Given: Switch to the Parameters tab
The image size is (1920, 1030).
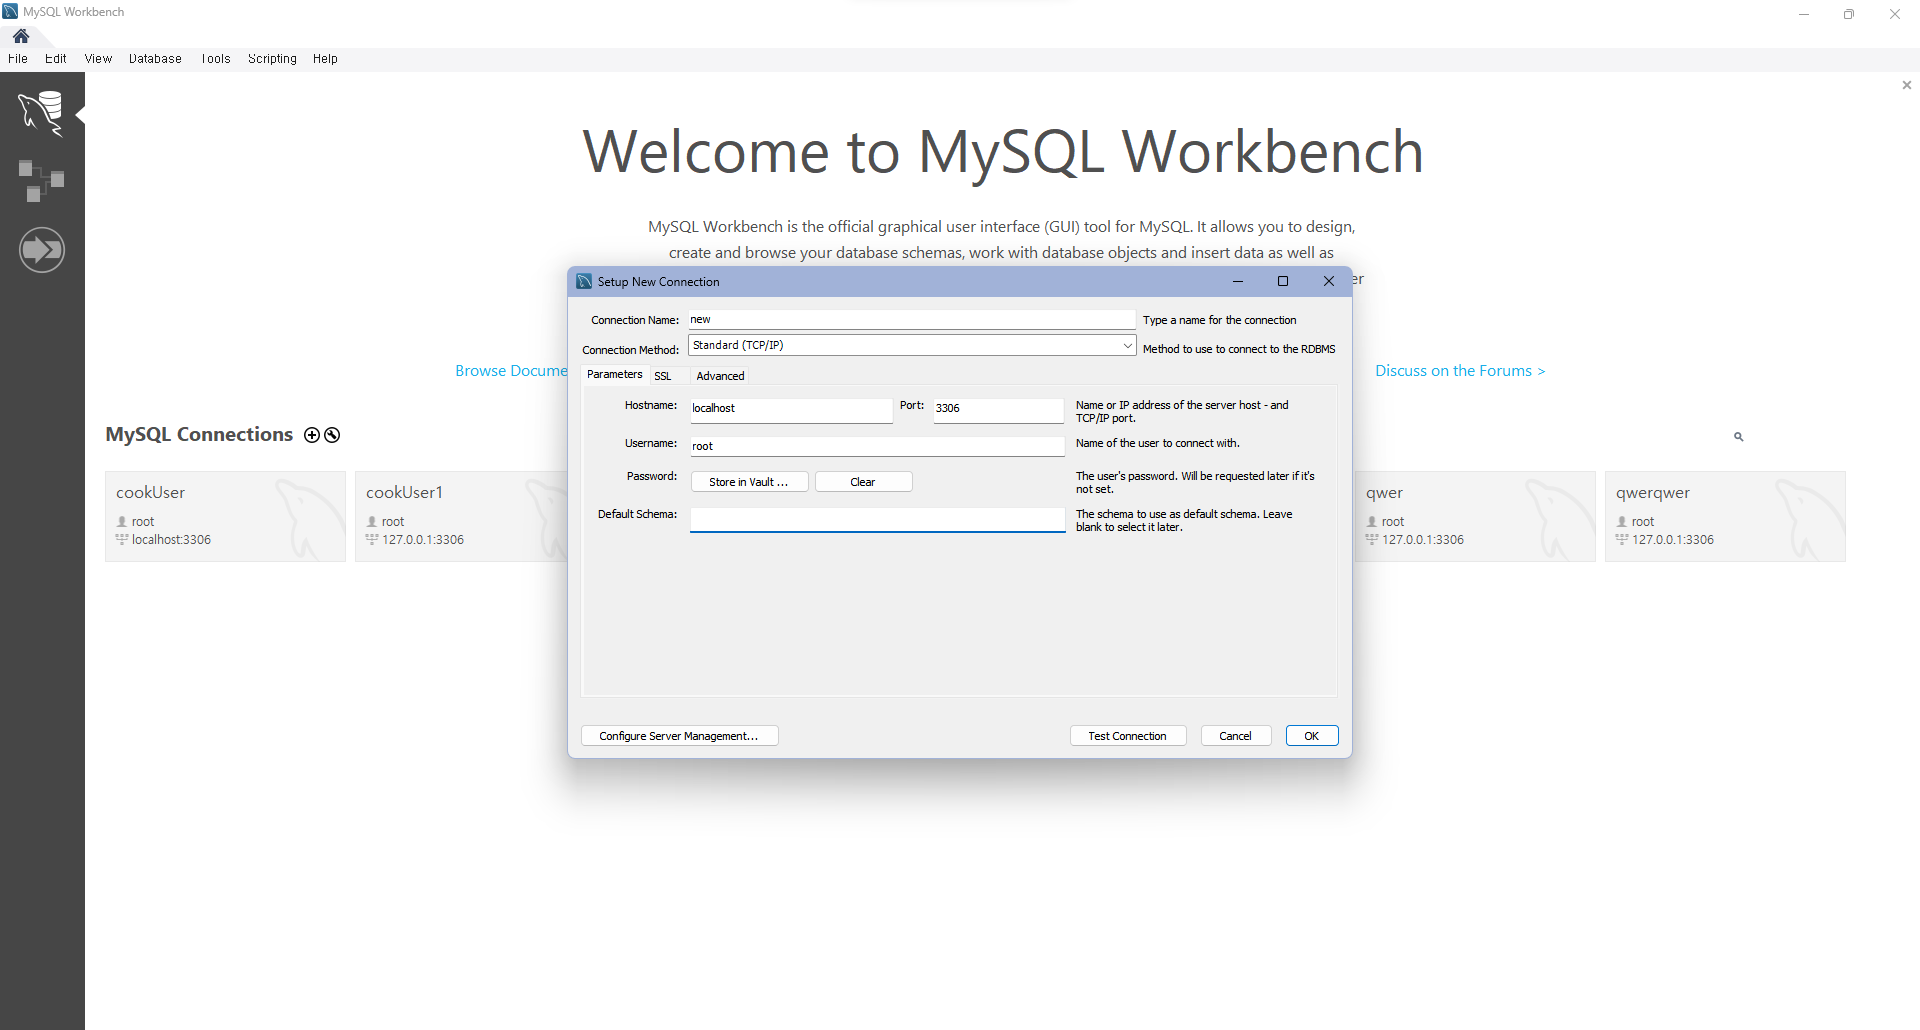Looking at the screenshot, I should pyautogui.click(x=614, y=374).
